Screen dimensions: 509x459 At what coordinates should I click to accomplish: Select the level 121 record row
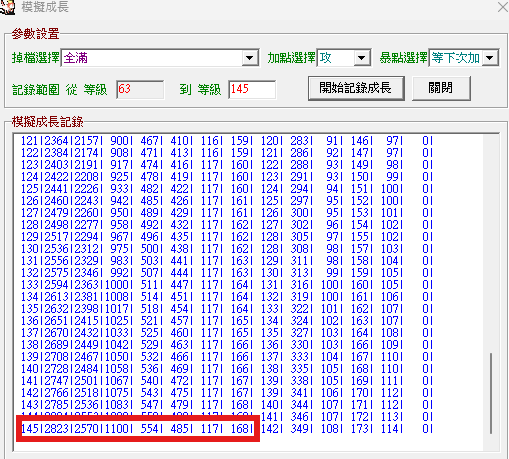227,141
